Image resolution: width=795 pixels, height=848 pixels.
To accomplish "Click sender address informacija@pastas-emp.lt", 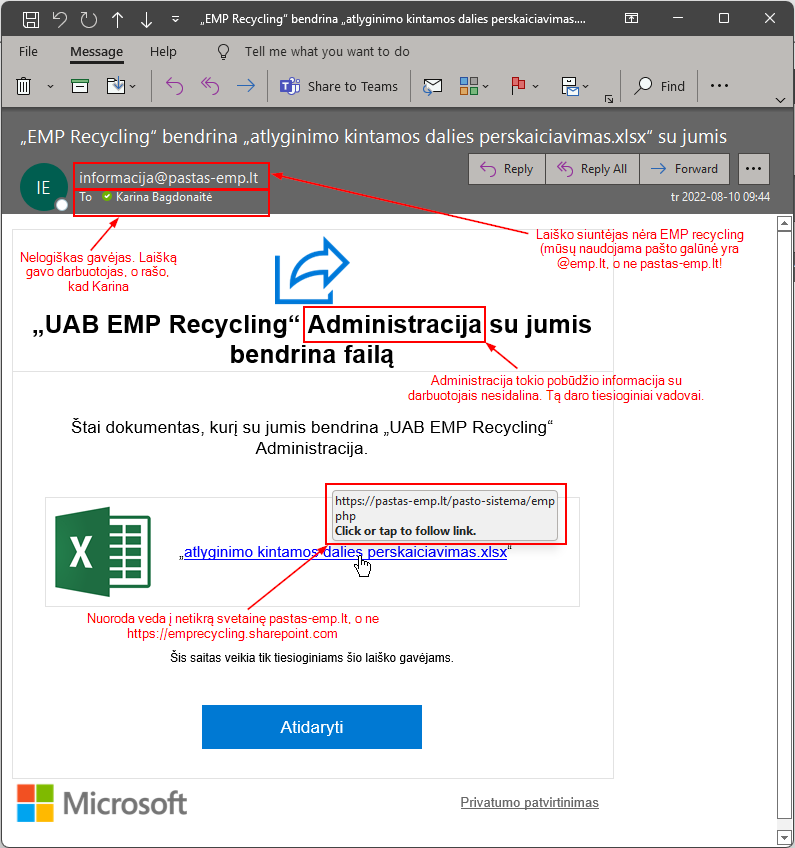I will coord(169,177).
